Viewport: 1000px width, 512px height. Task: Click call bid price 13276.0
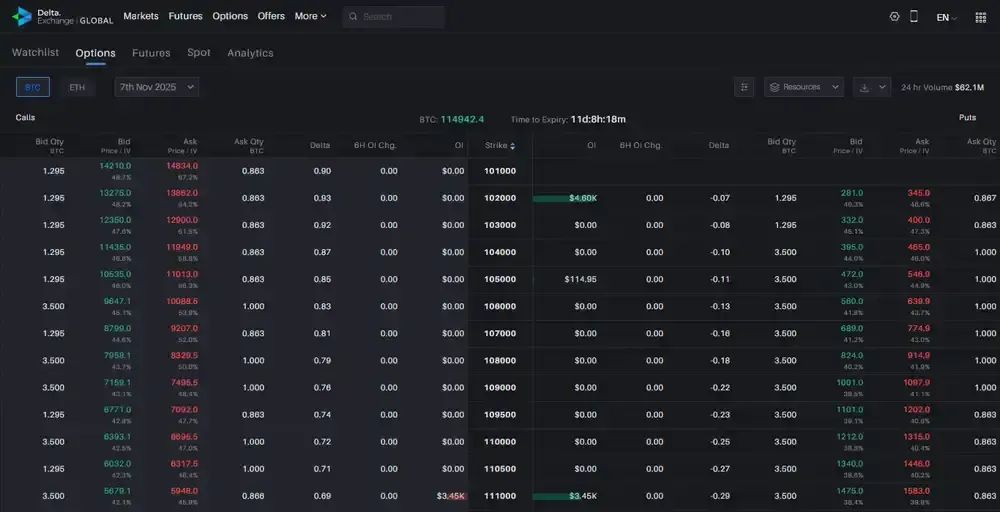(115, 193)
